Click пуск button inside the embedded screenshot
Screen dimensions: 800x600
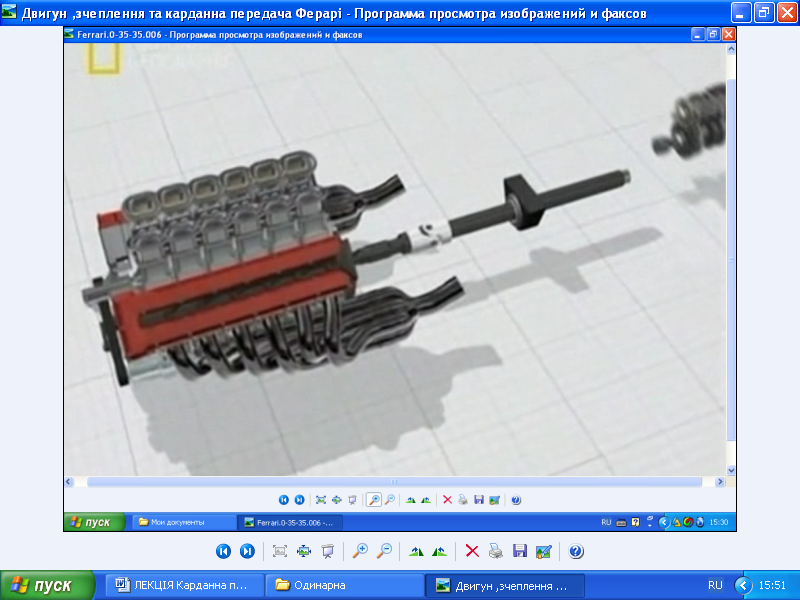pyautogui.click(x=94, y=522)
